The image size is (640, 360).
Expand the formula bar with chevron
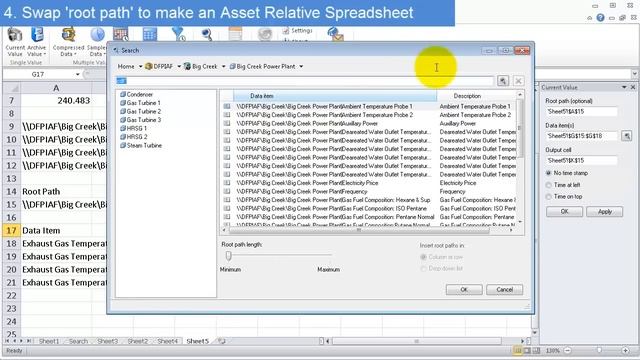635,74
